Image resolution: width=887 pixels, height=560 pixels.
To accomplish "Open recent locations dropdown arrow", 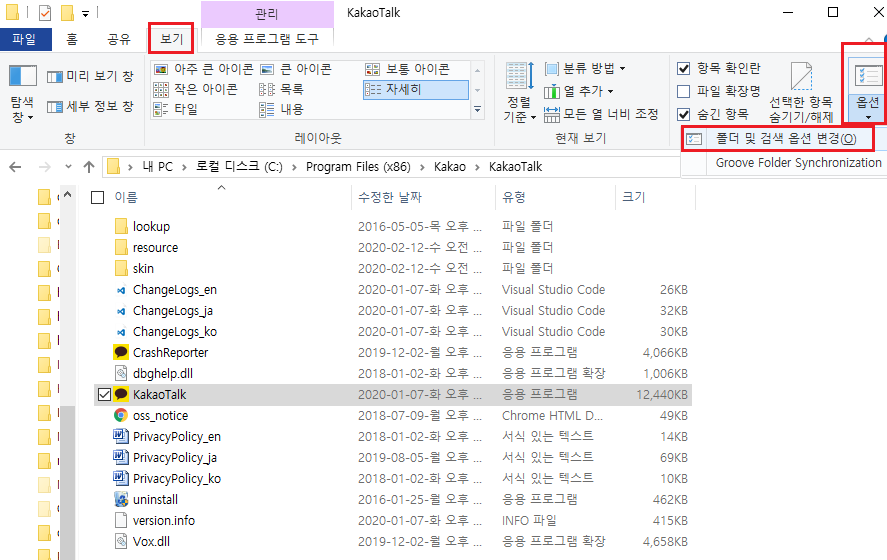I will pyautogui.click(x=68, y=167).
